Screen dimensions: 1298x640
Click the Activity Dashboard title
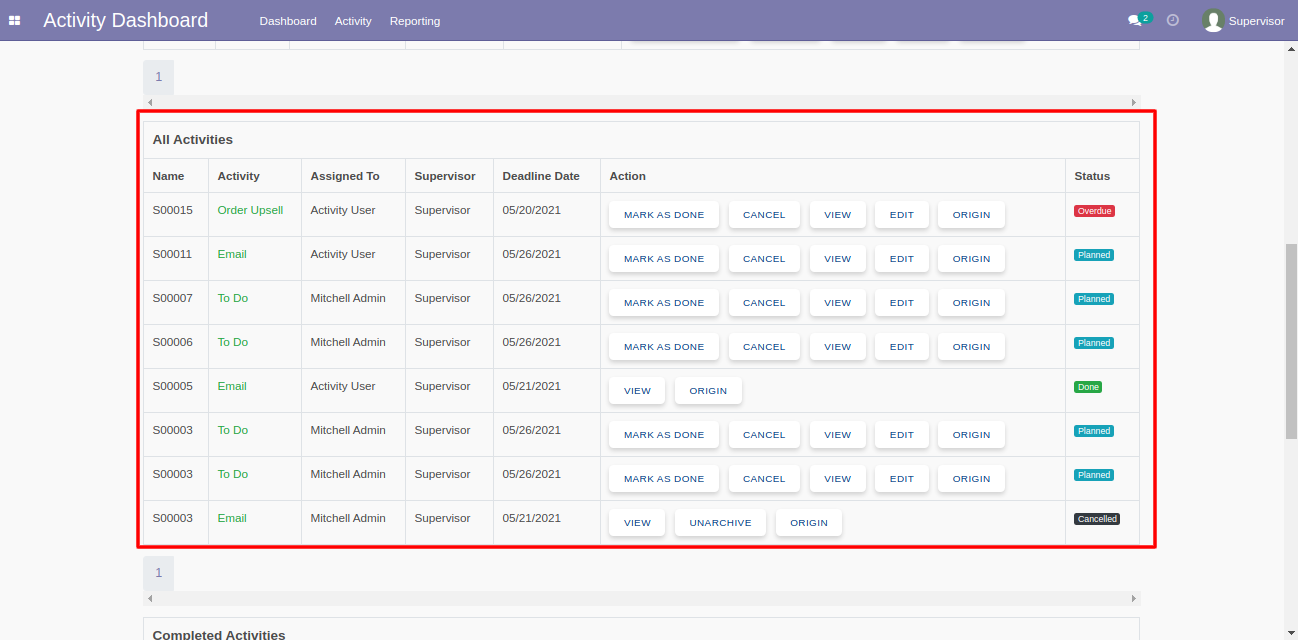126,20
